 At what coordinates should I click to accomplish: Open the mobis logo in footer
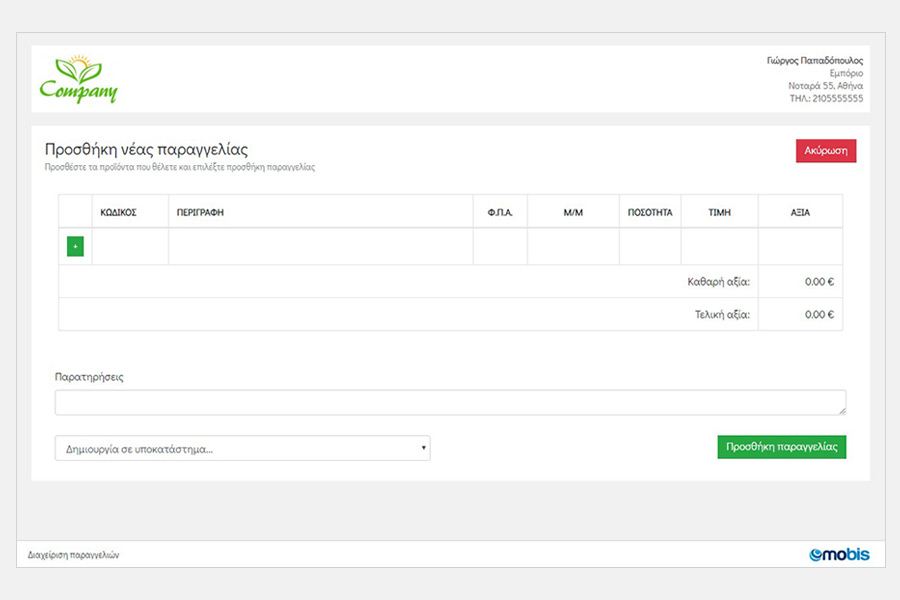tap(839, 554)
